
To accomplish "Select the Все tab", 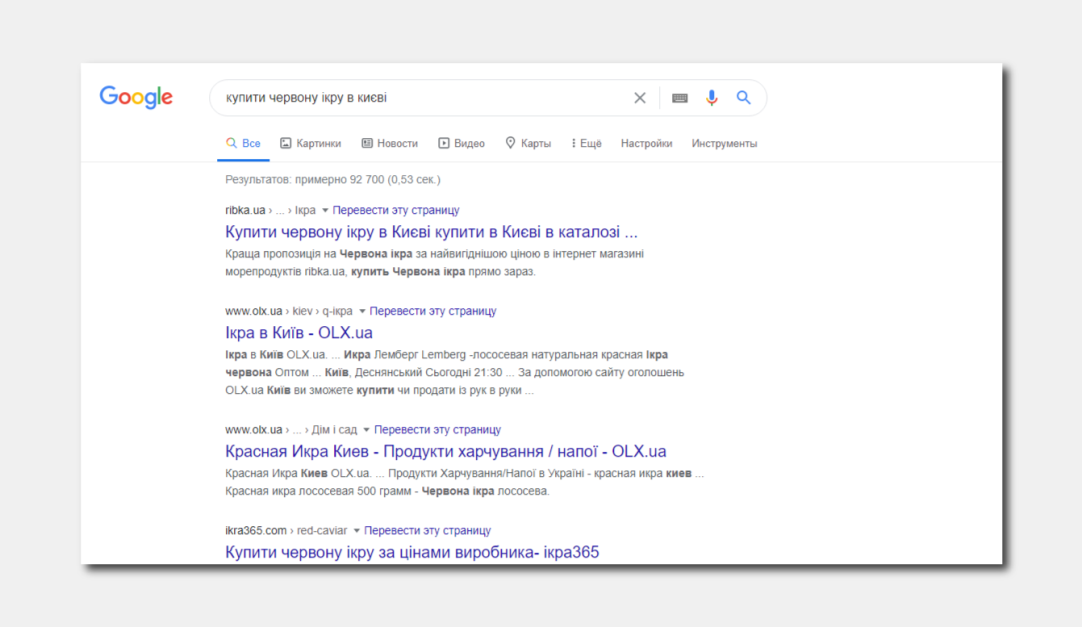I will click(x=243, y=143).
